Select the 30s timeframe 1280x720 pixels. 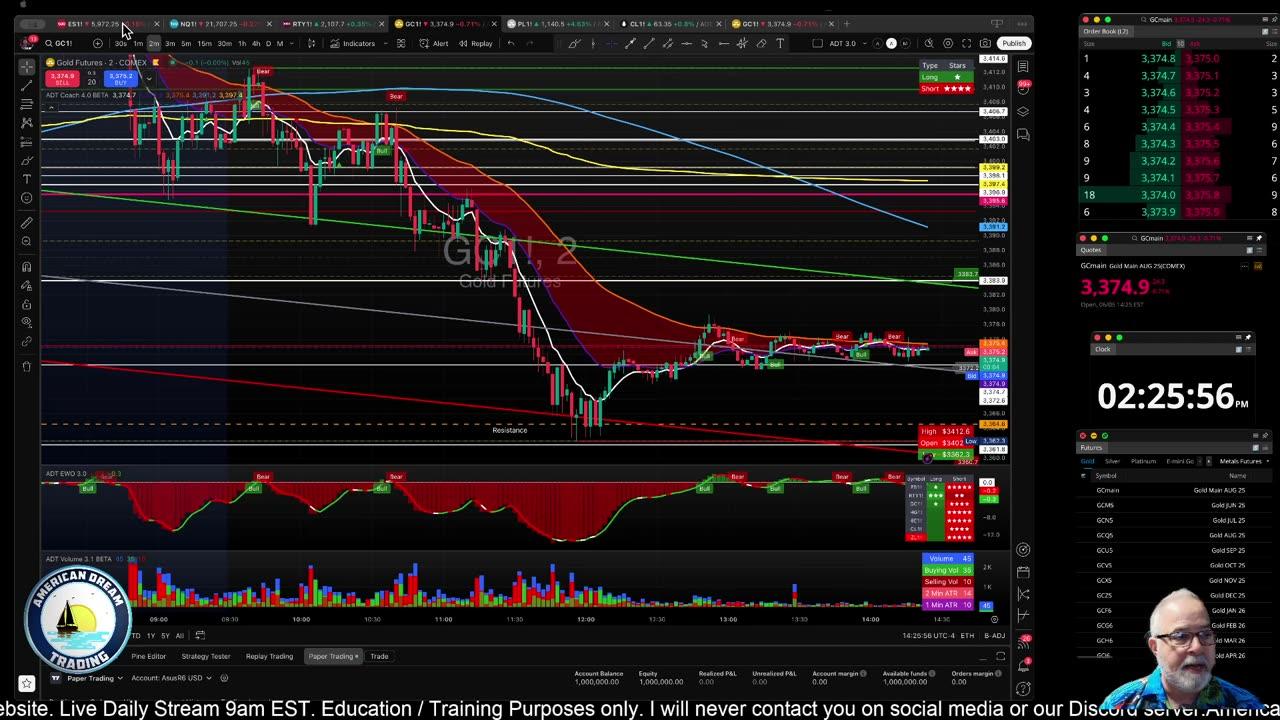click(x=120, y=43)
